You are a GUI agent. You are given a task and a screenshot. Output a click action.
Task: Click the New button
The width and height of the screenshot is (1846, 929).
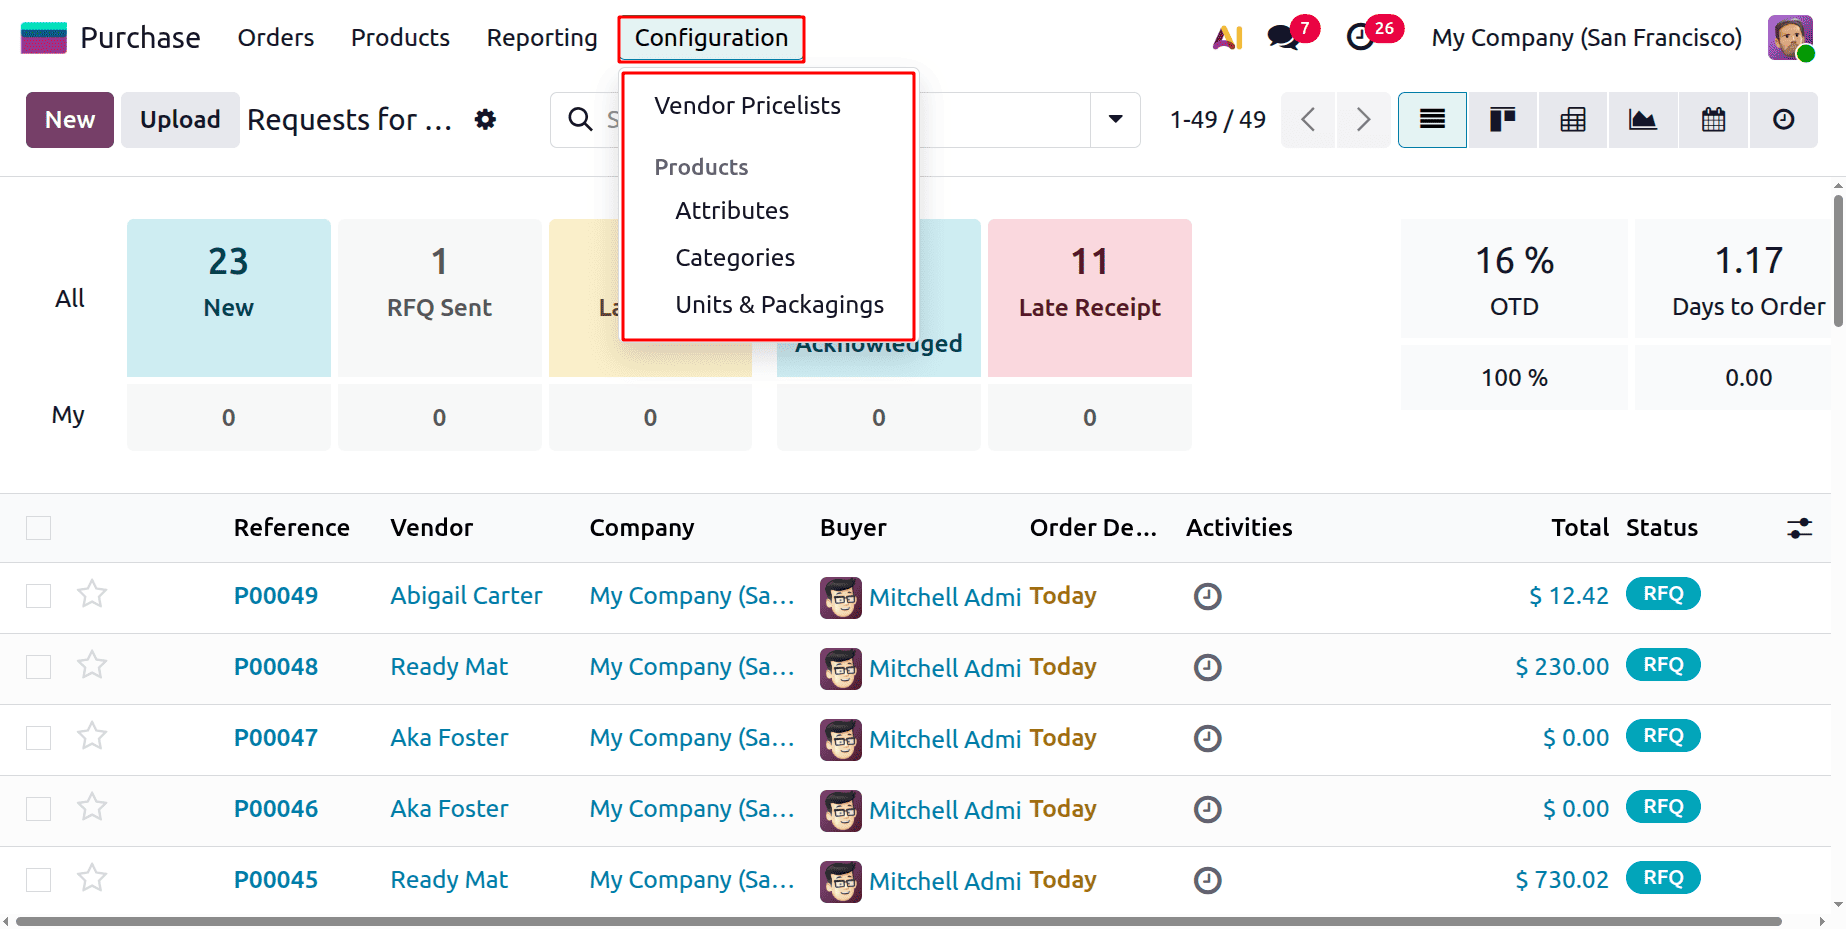point(69,119)
